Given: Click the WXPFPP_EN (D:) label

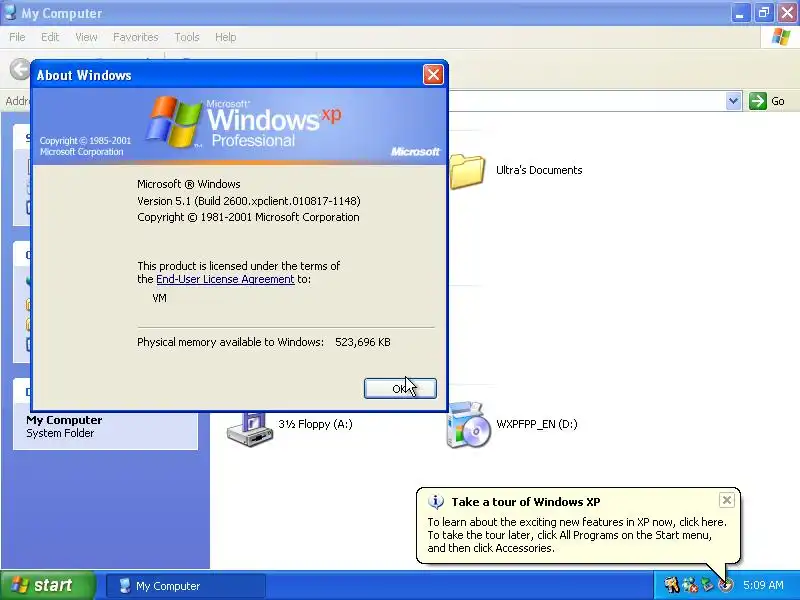Looking at the screenshot, I should (x=537, y=424).
